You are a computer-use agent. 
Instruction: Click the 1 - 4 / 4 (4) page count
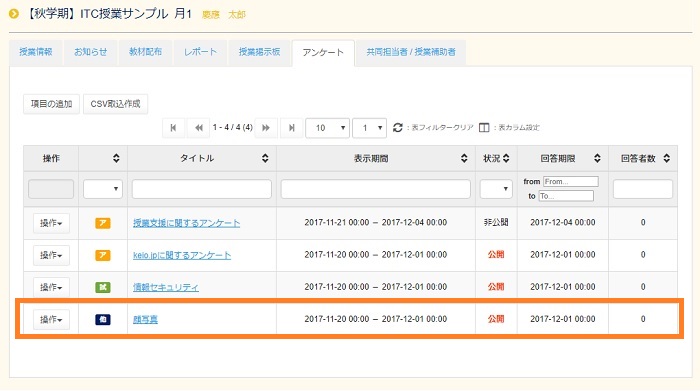coord(233,128)
